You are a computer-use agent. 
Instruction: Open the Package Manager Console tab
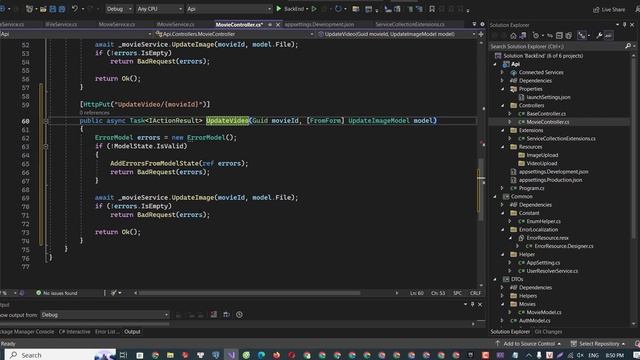(x=27, y=332)
